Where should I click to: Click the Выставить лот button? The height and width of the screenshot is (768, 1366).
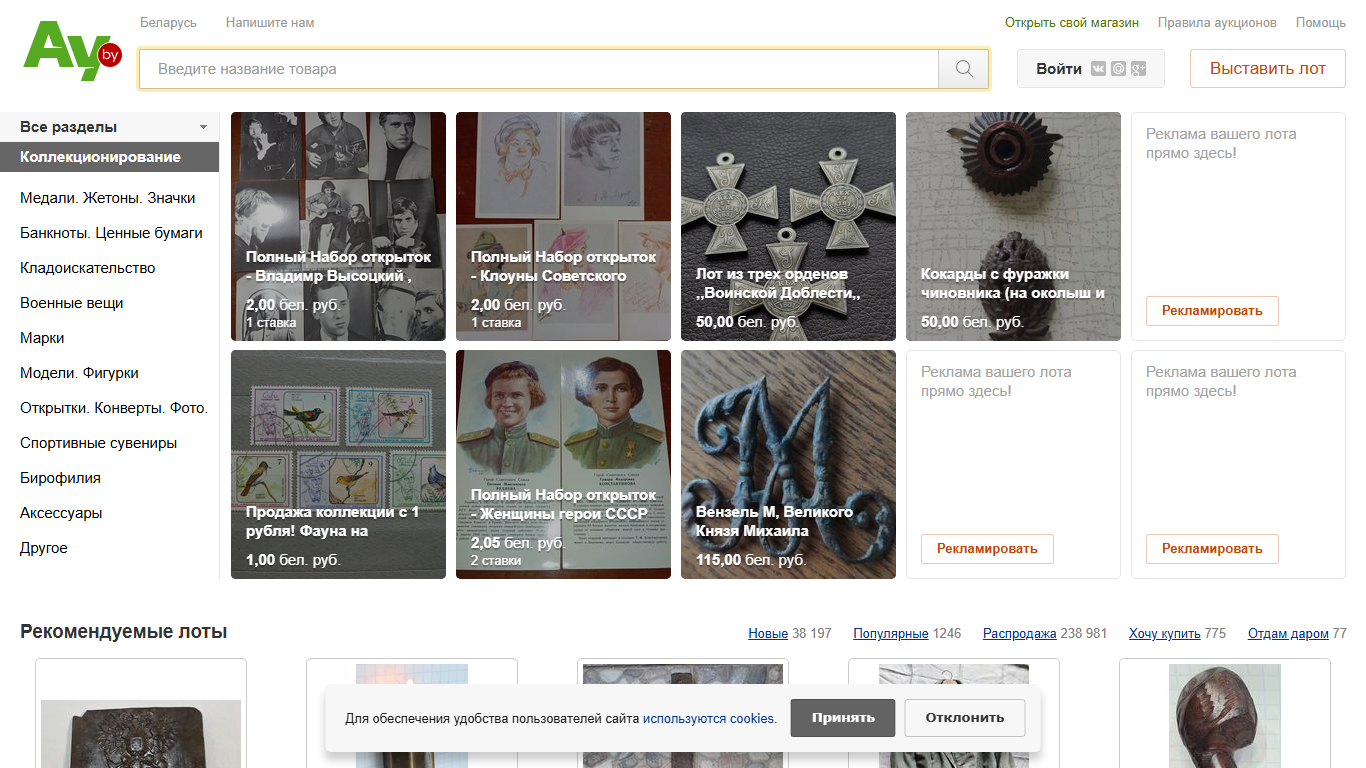coord(1268,69)
